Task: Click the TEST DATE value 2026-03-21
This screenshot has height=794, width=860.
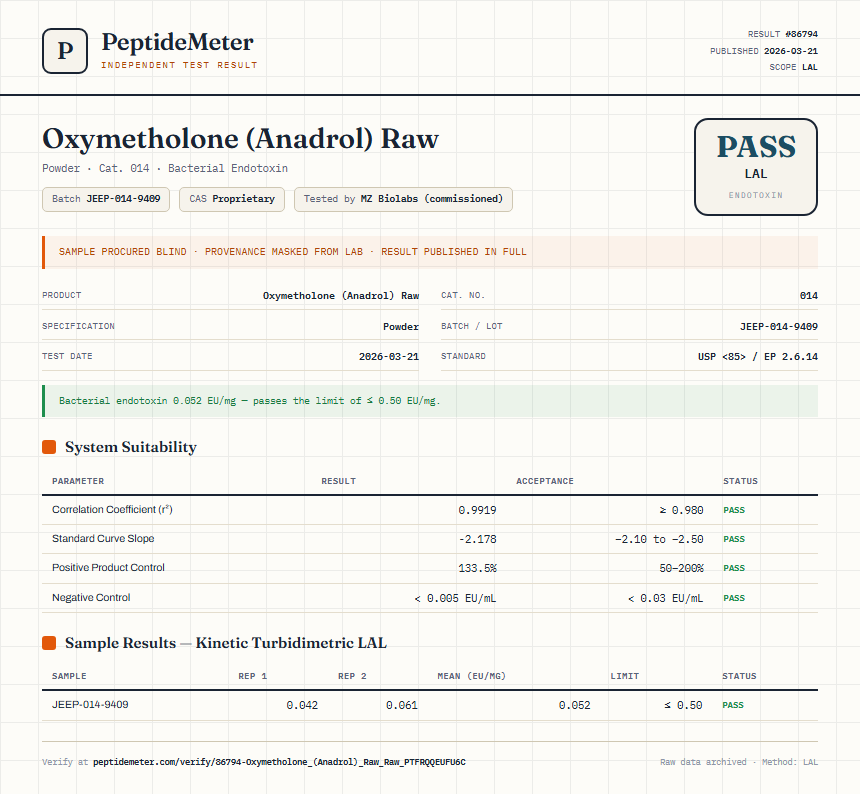Action: 388,356
